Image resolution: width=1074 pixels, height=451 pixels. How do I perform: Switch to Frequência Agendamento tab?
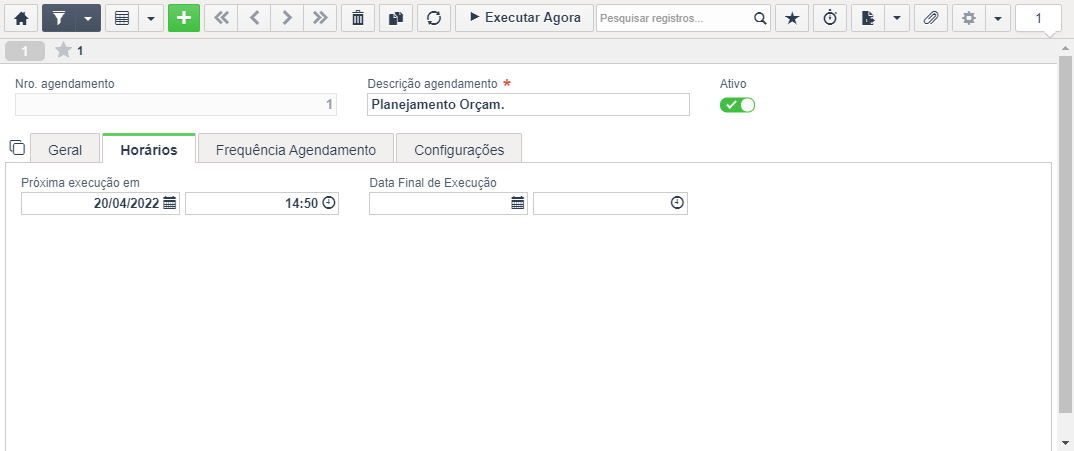pyautogui.click(x=296, y=150)
